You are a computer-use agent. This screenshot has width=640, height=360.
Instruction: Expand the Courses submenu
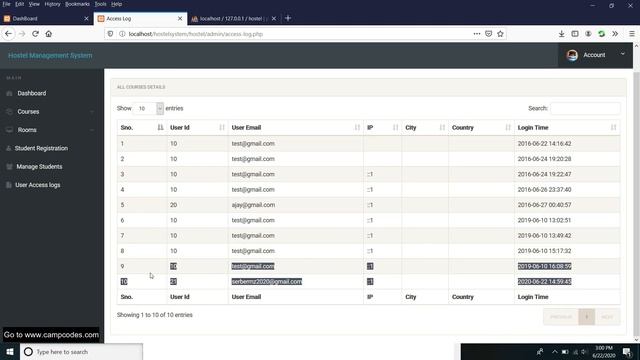92,112
